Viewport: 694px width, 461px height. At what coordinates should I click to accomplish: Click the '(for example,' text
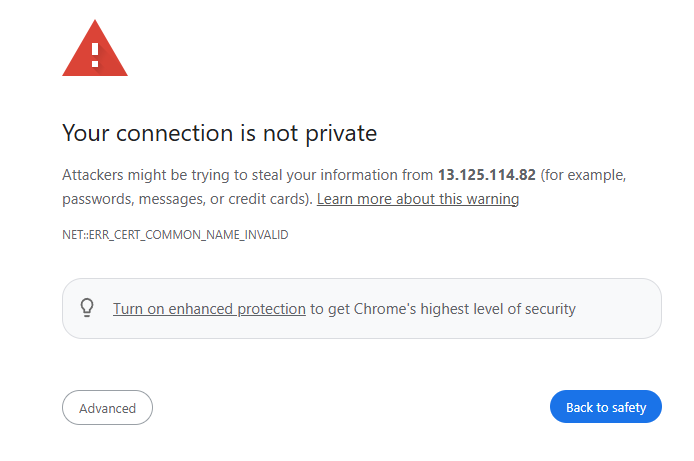[584, 175]
